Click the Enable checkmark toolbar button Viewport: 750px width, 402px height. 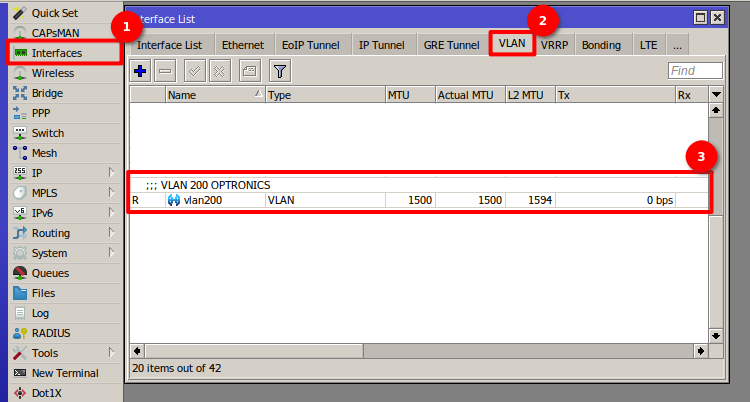(x=196, y=71)
